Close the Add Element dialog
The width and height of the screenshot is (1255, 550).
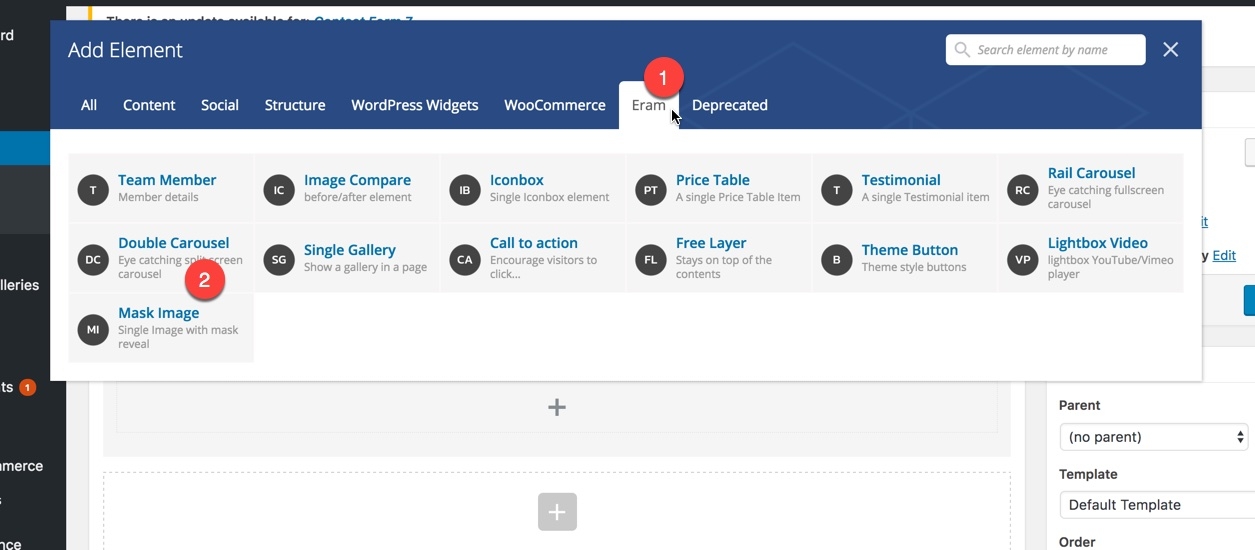point(1171,50)
